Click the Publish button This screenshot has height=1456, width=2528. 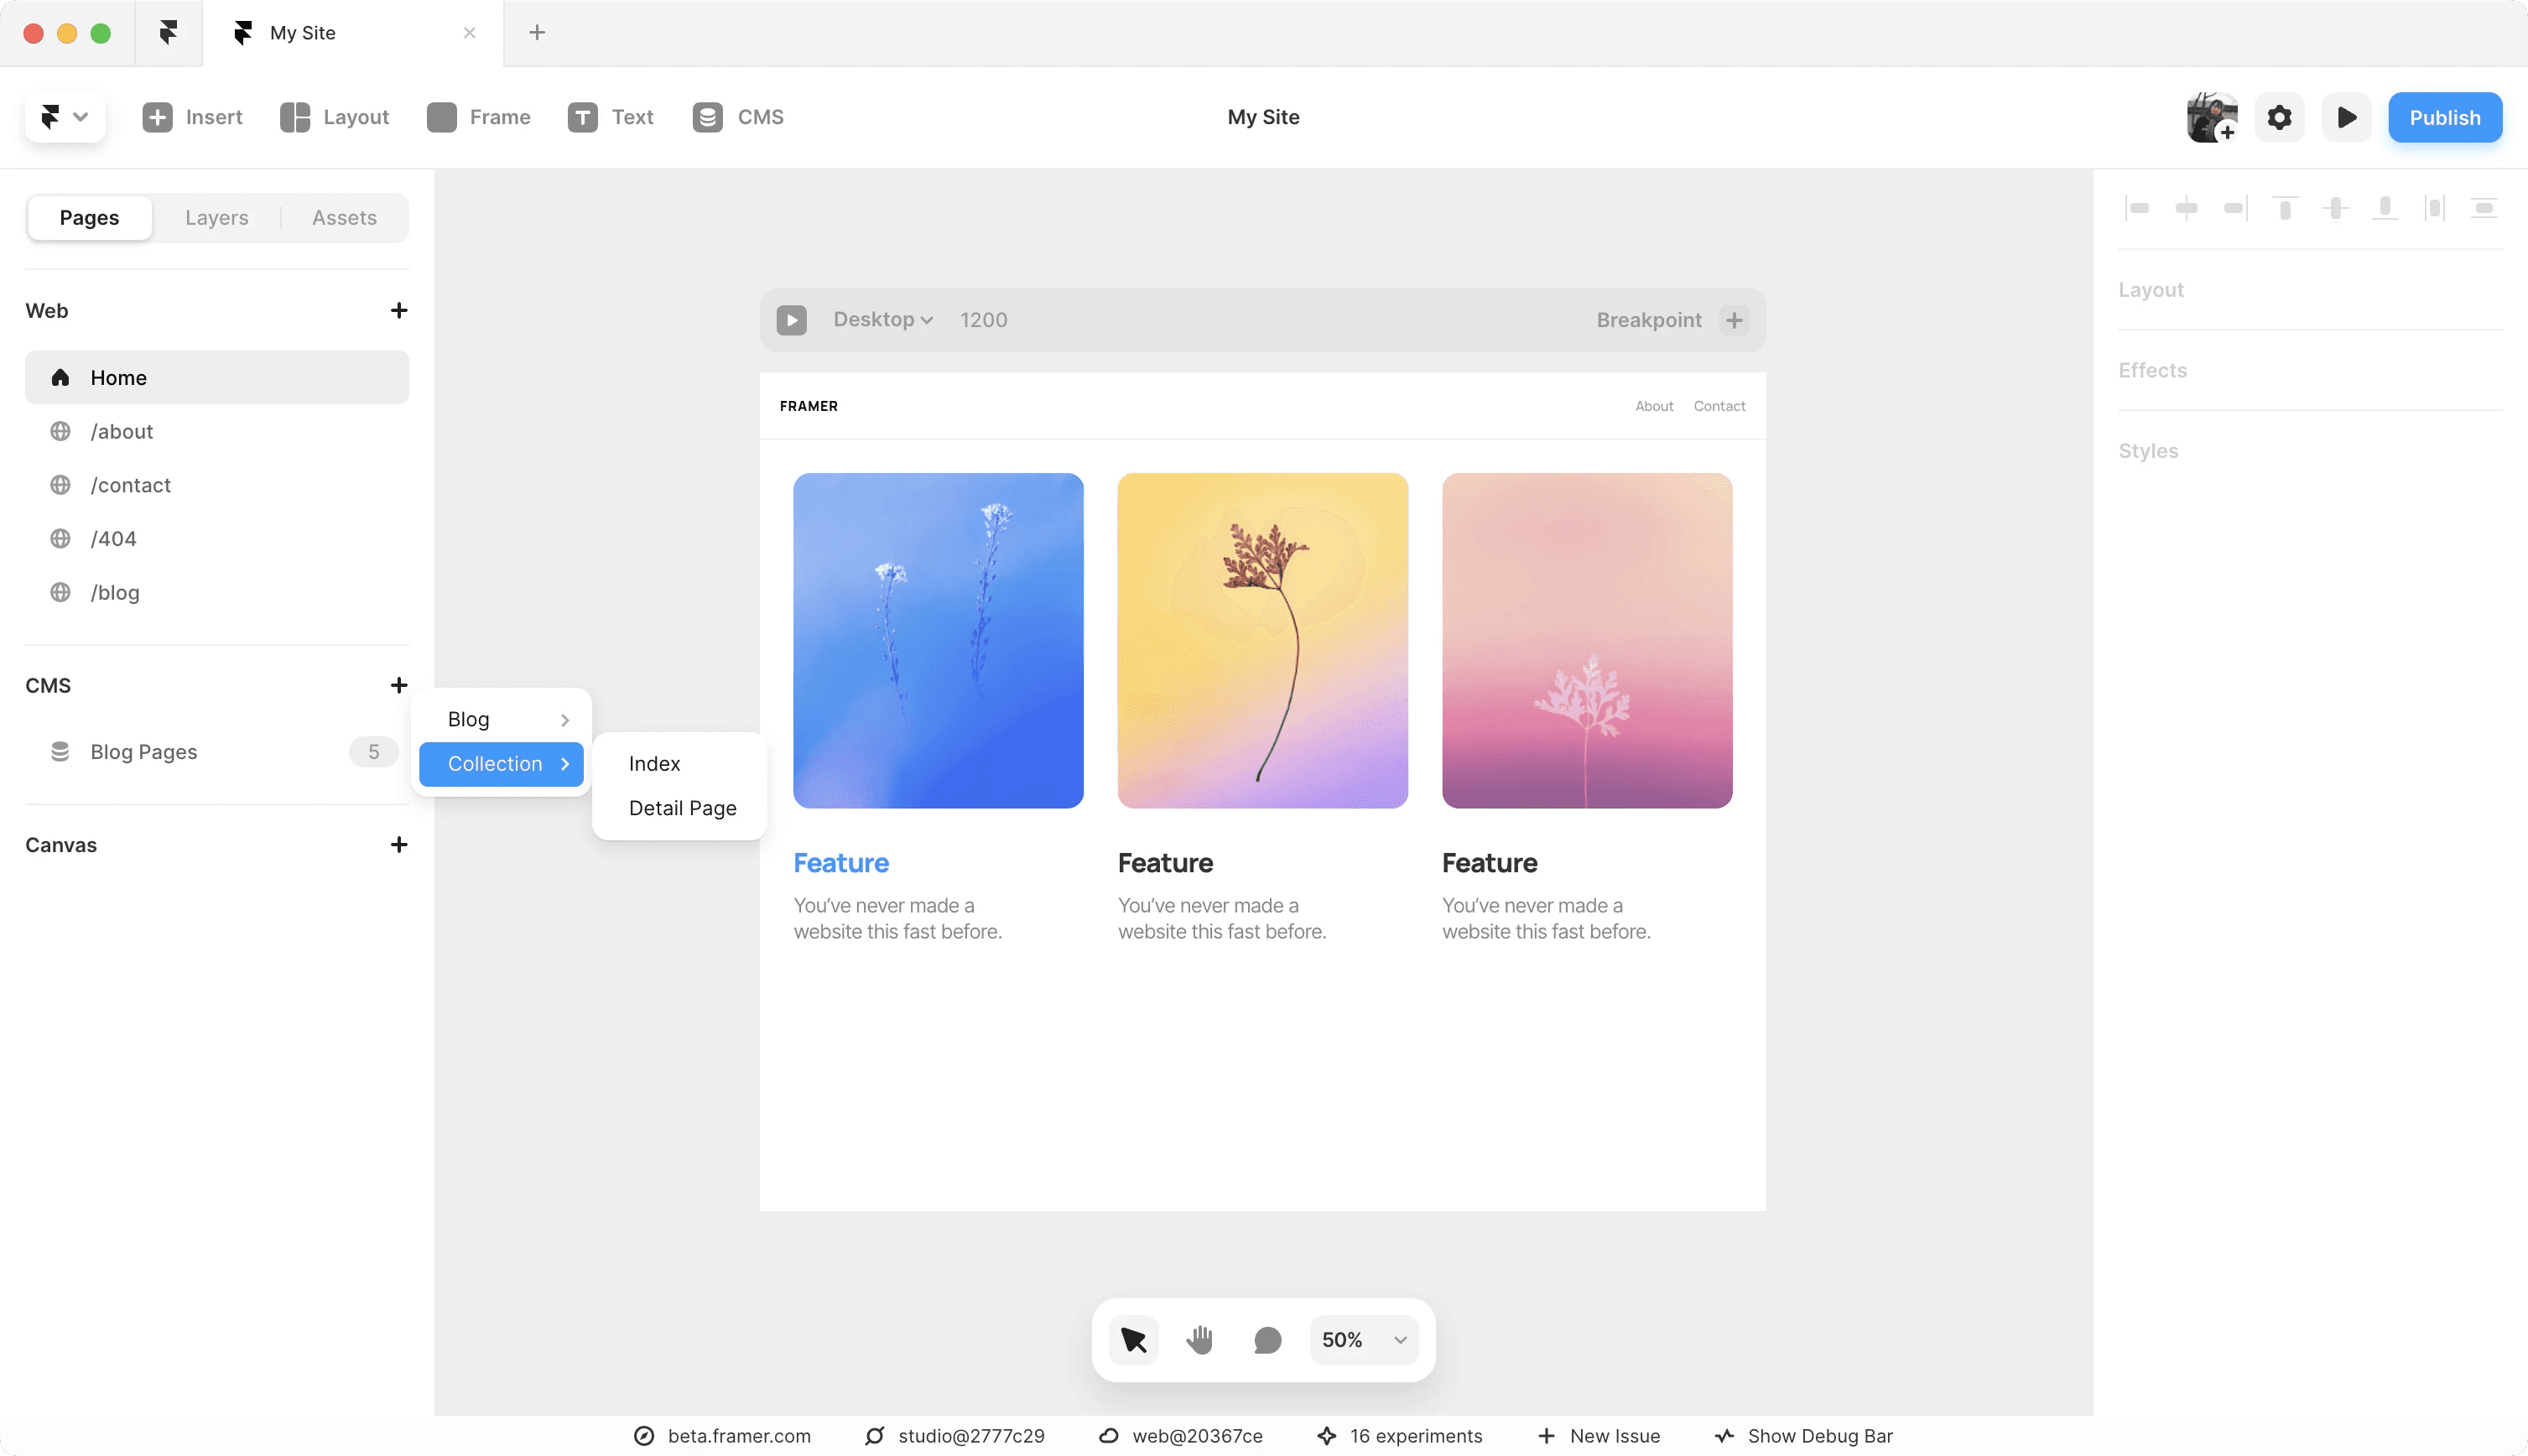[2444, 118]
